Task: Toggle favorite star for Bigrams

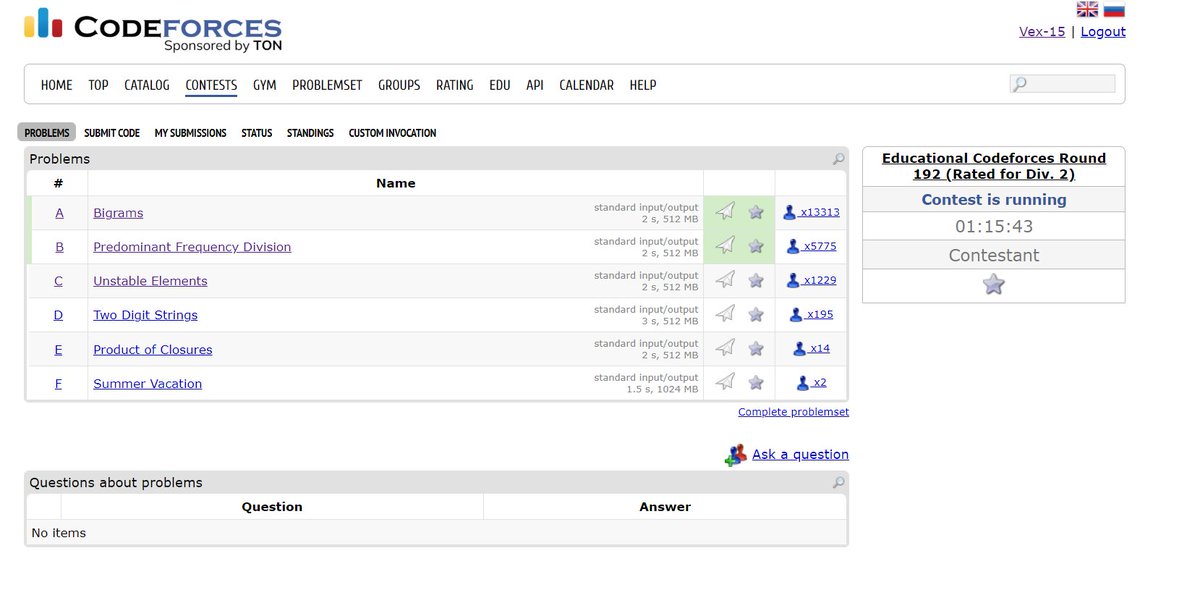Action: (756, 212)
